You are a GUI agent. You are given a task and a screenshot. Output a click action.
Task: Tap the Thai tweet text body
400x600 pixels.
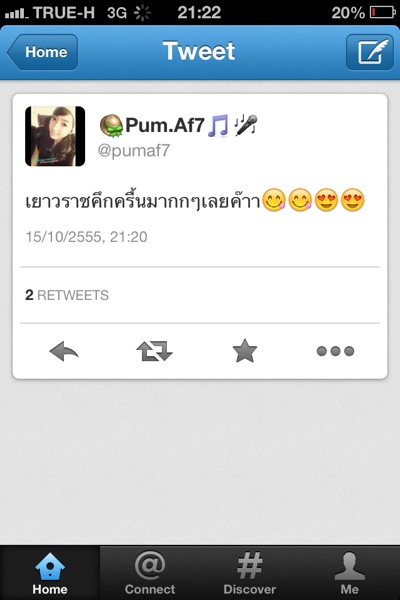[195, 200]
